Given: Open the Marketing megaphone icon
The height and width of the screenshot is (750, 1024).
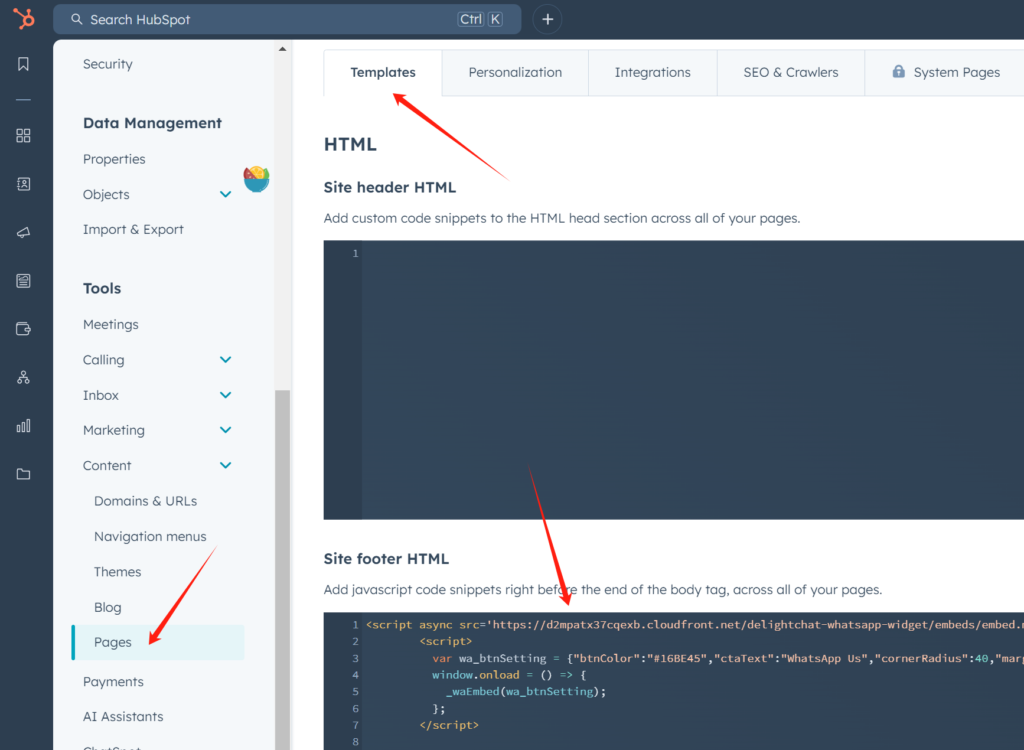Looking at the screenshot, I should (23, 232).
